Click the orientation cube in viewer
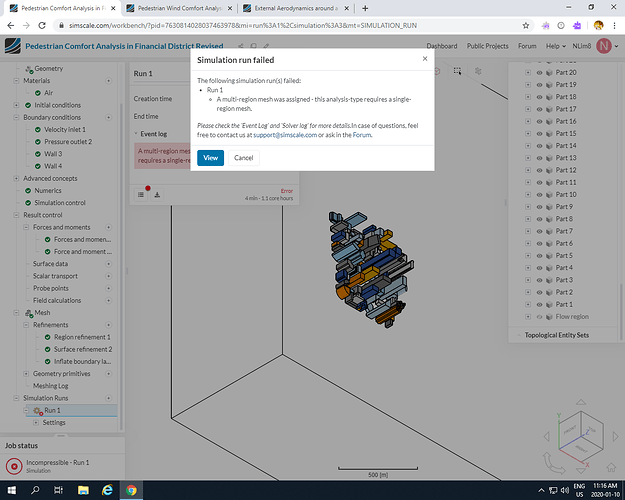Screen dimensions: 625x500 (x=581, y=435)
